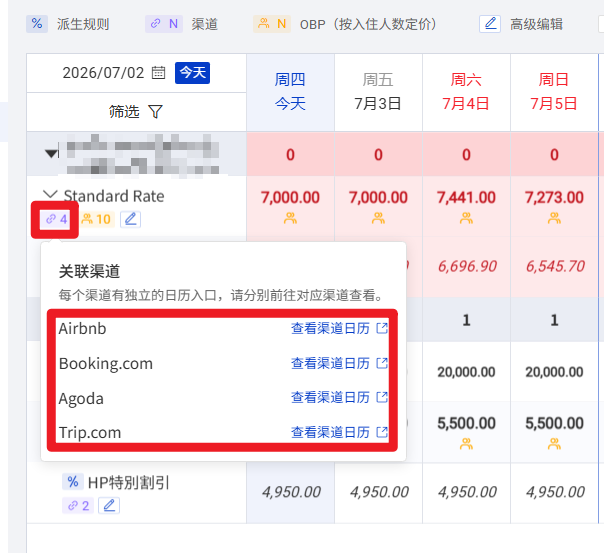
Task: Collapse the Standard Rate chevron
Action: (x=50, y=194)
